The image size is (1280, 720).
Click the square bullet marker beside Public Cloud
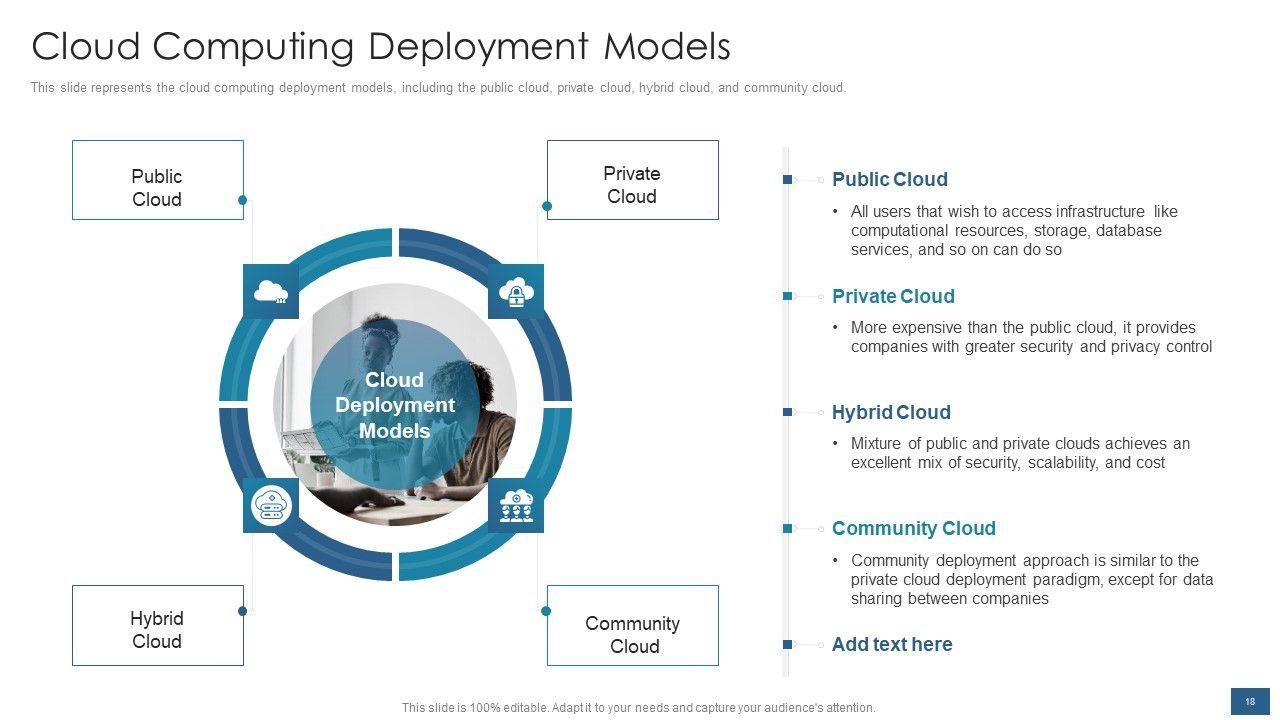click(788, 180)
